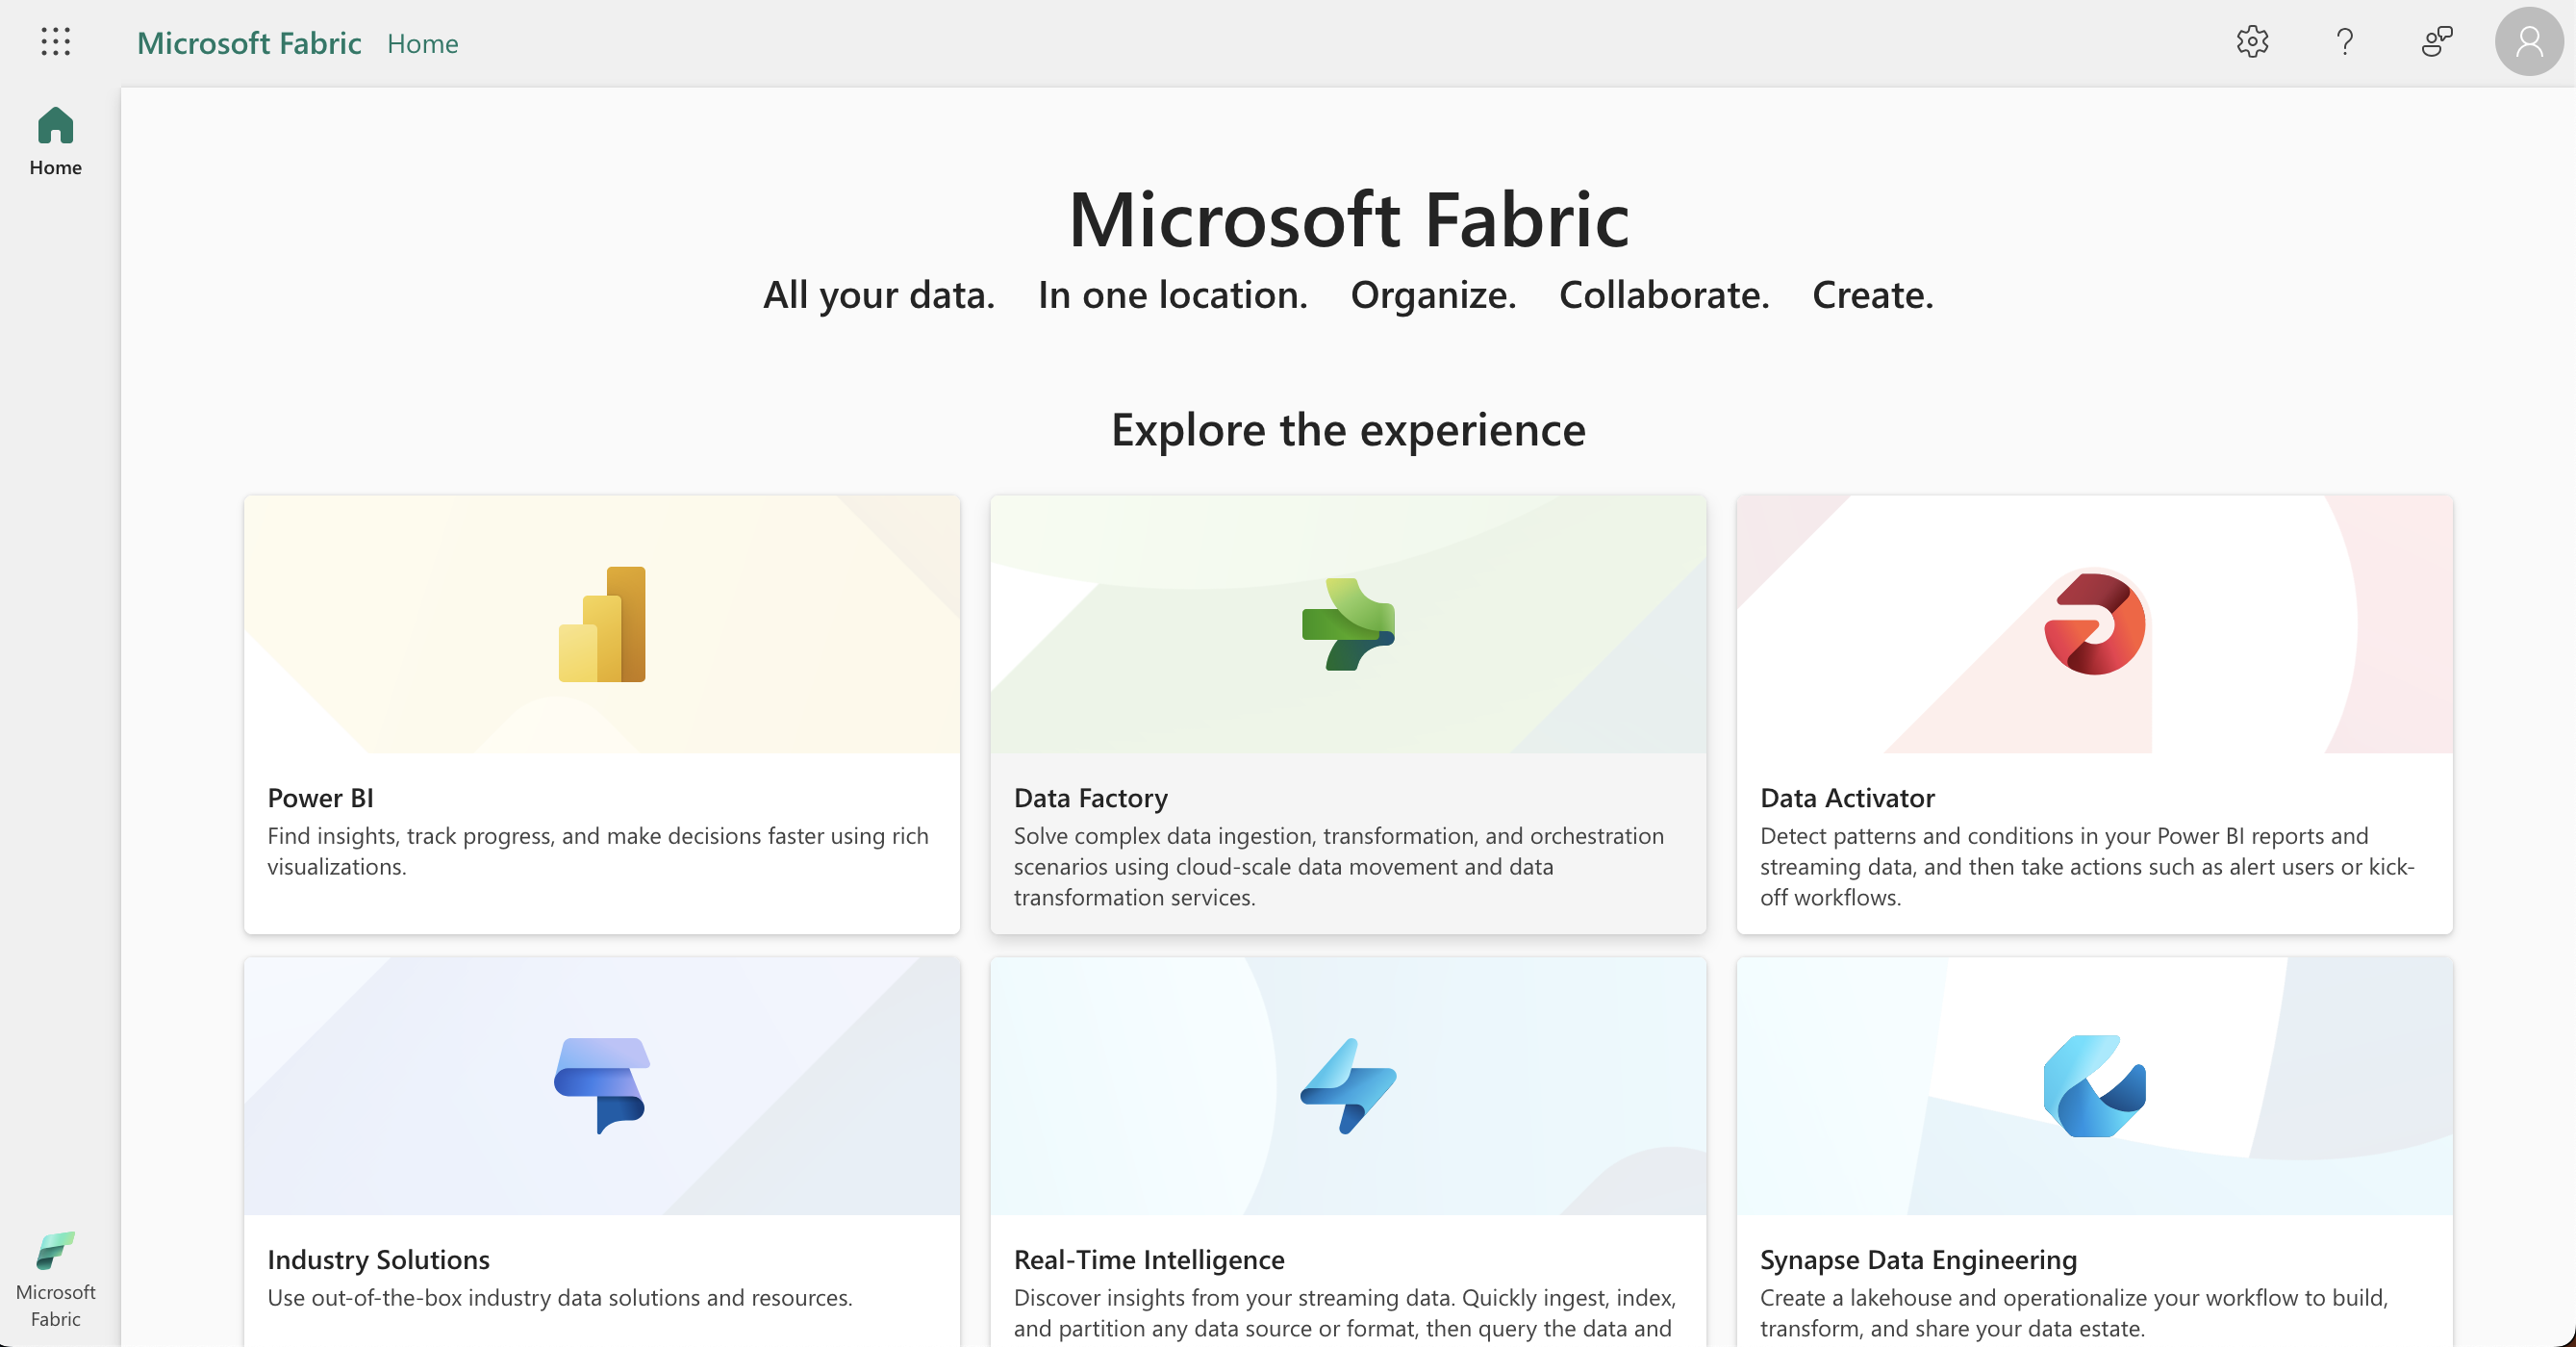
Task: Open the Settings gear icon
Action: [x=2252, y=42]
